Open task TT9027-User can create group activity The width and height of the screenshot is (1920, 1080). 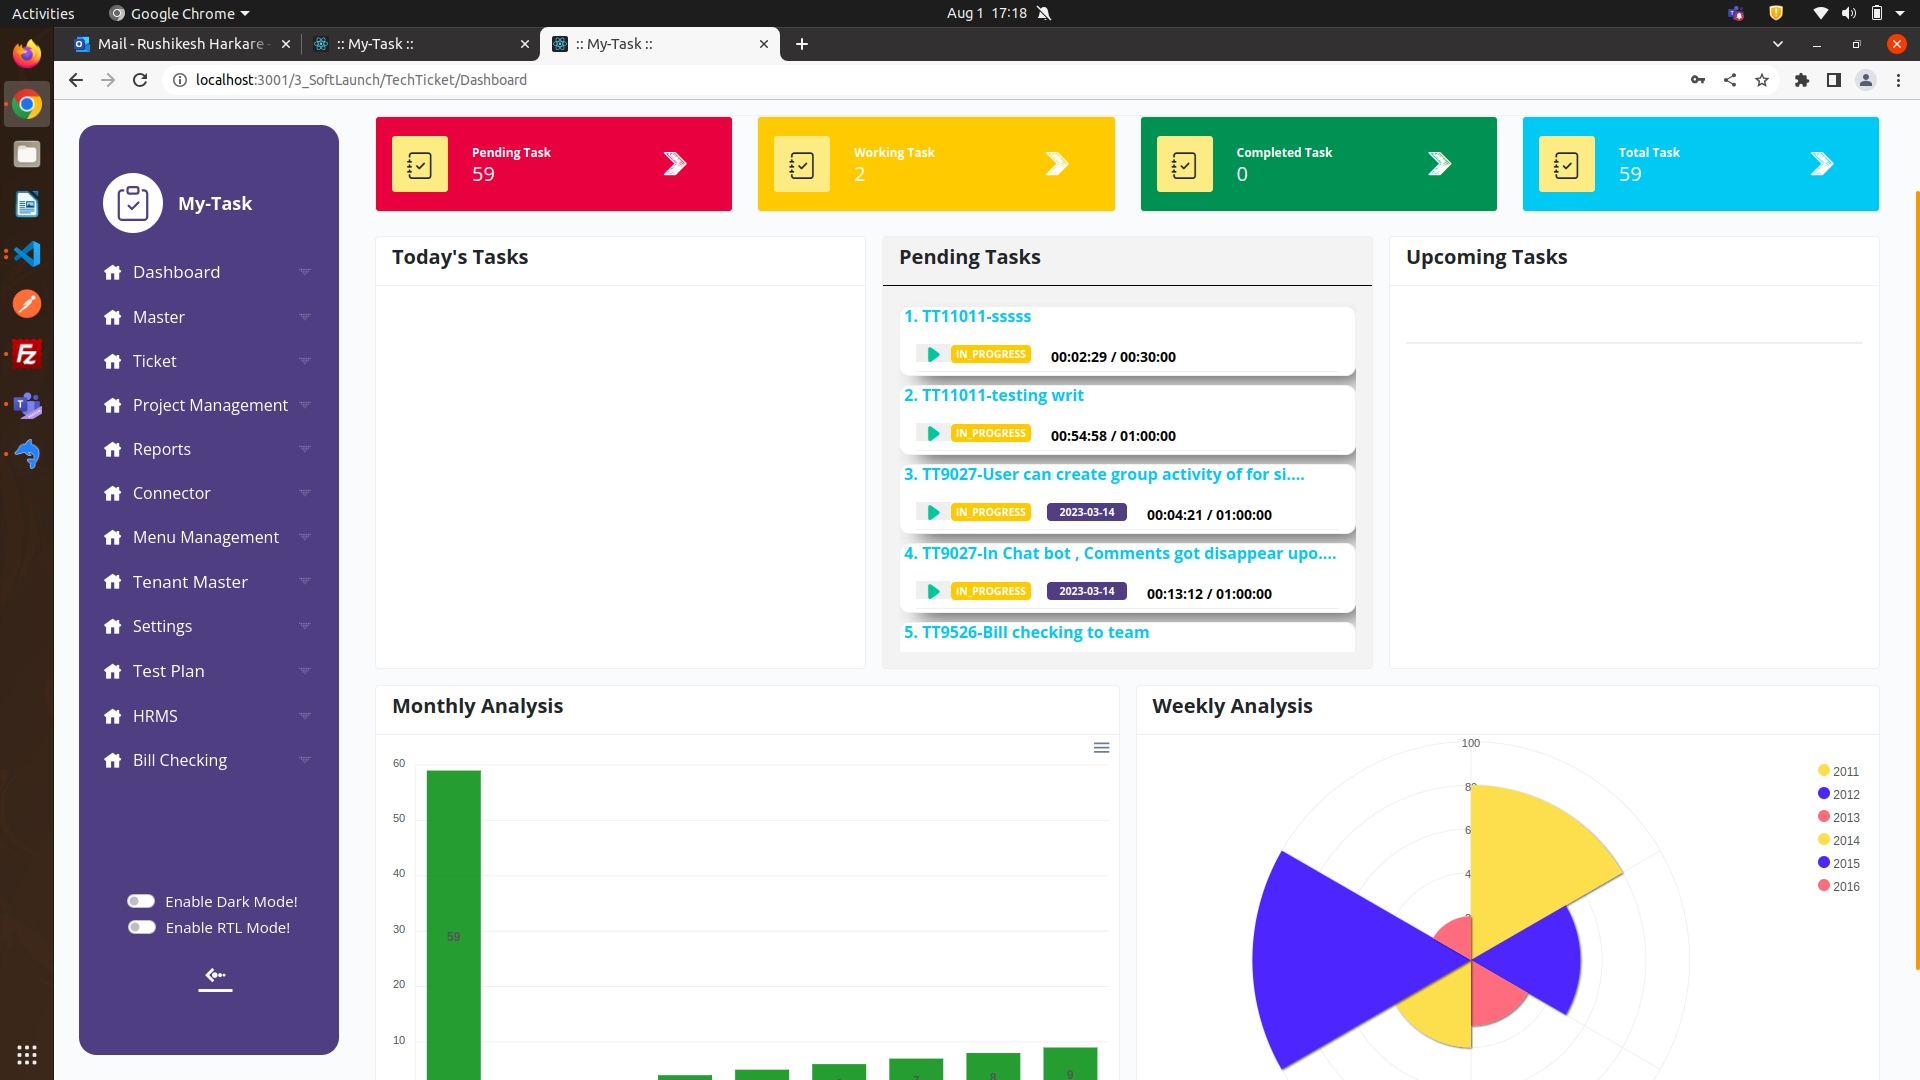click(1104, 474)
